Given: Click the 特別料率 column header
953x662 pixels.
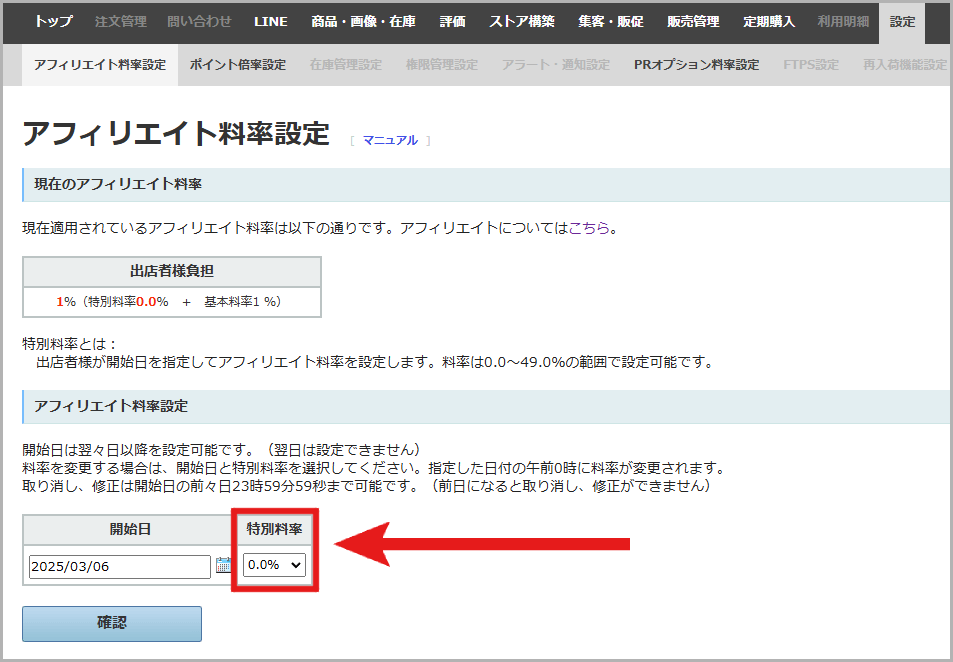Looking at the screenshot, I should tap(274, 529).
